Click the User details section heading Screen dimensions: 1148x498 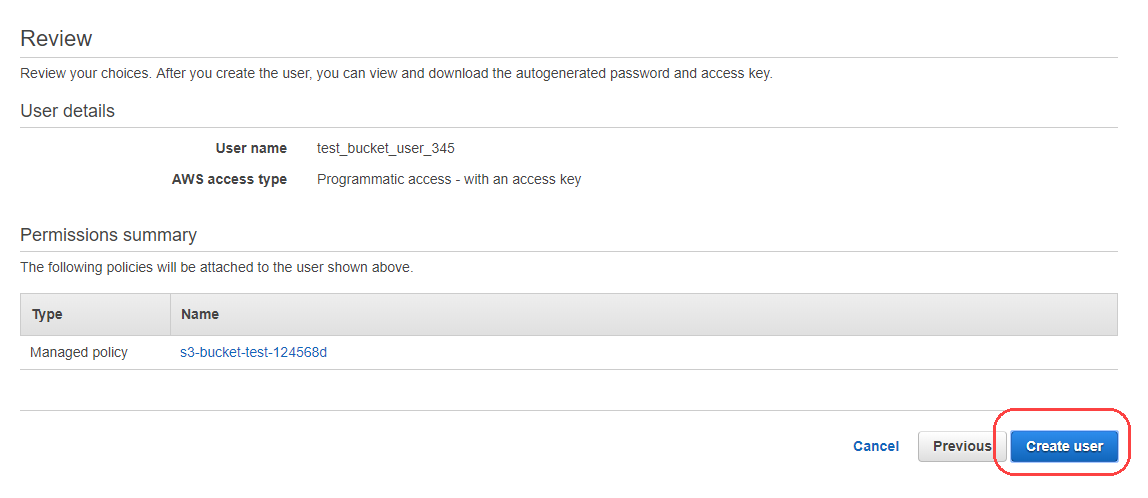67,111
